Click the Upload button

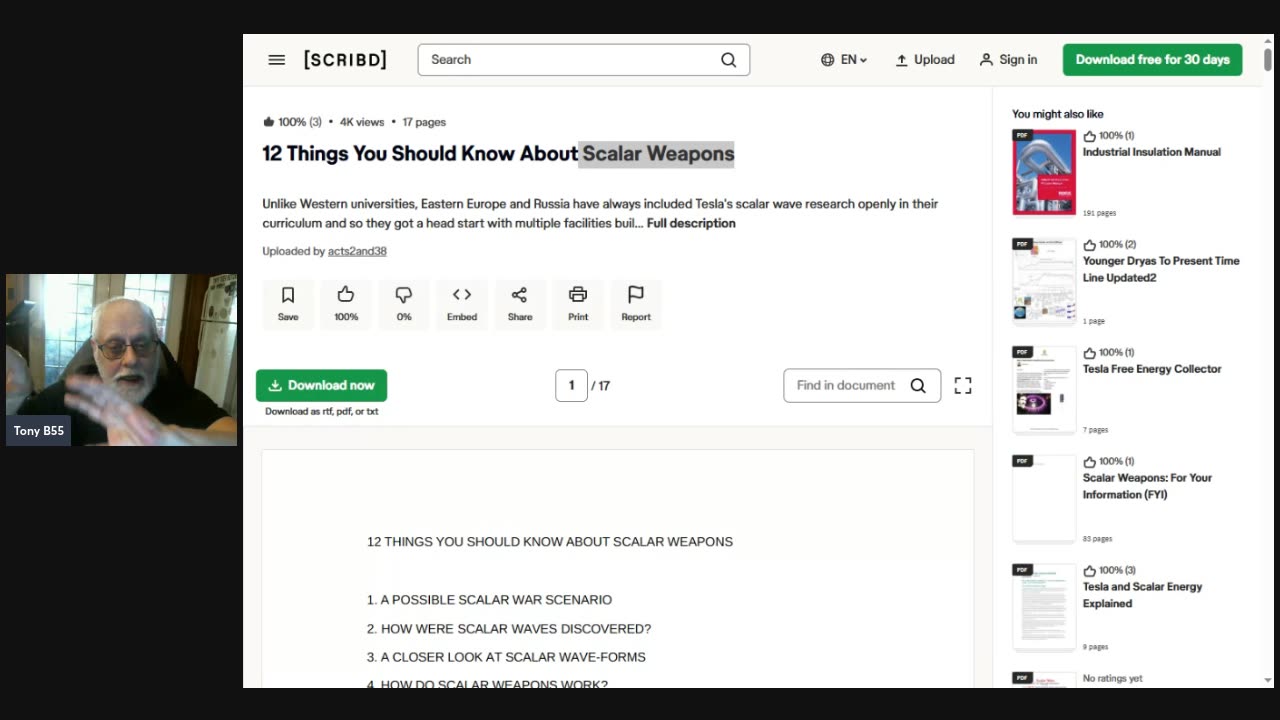pos(925,60)
